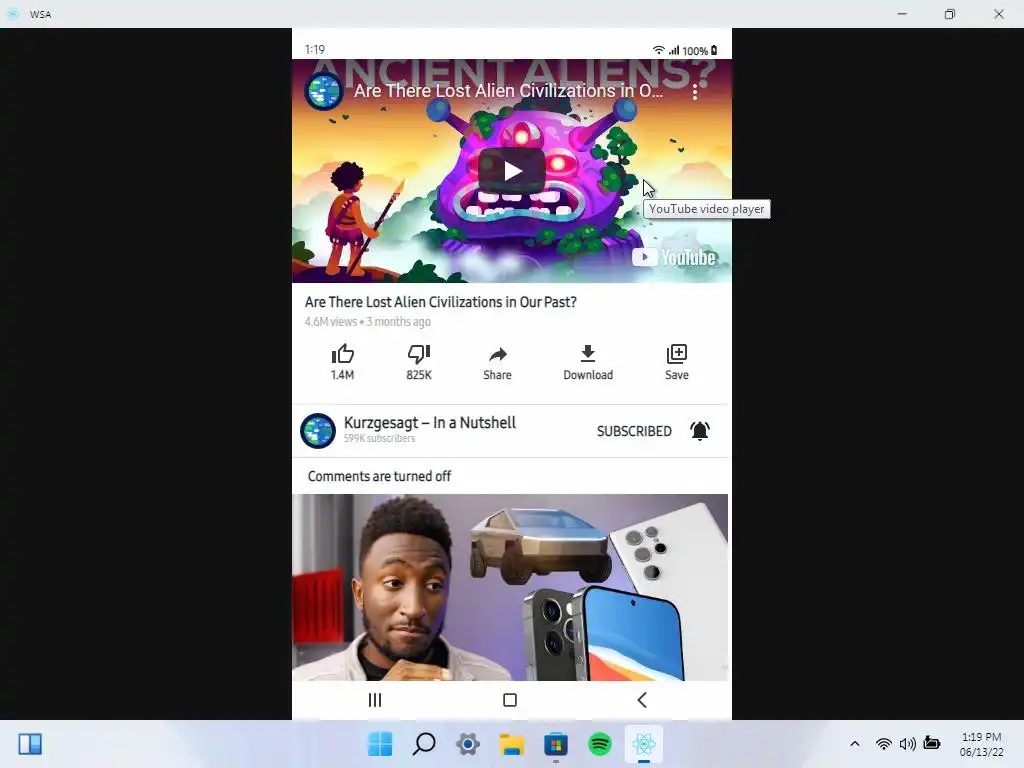Share the video
Viewport: 1024px width, 768px height.
497,363
